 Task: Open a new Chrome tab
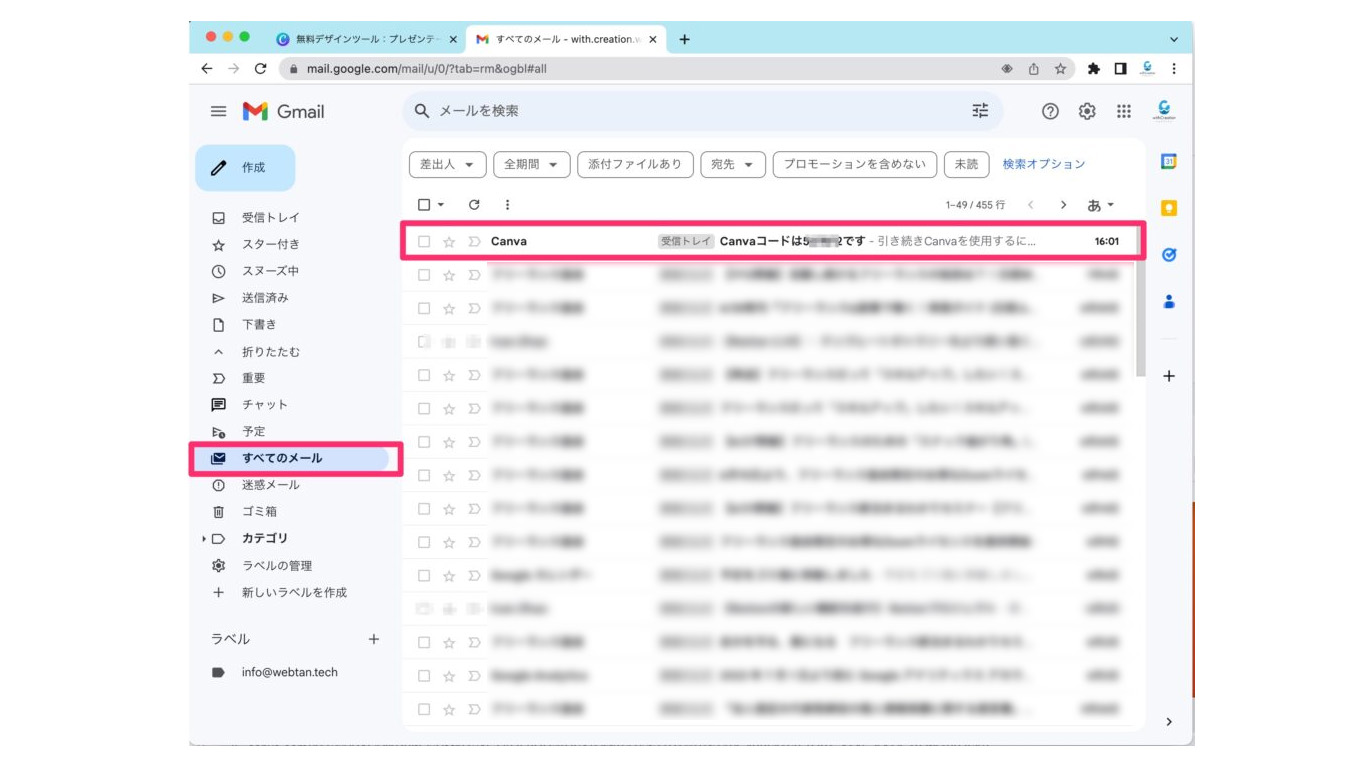pyautogui.click(x=684, y=39)
